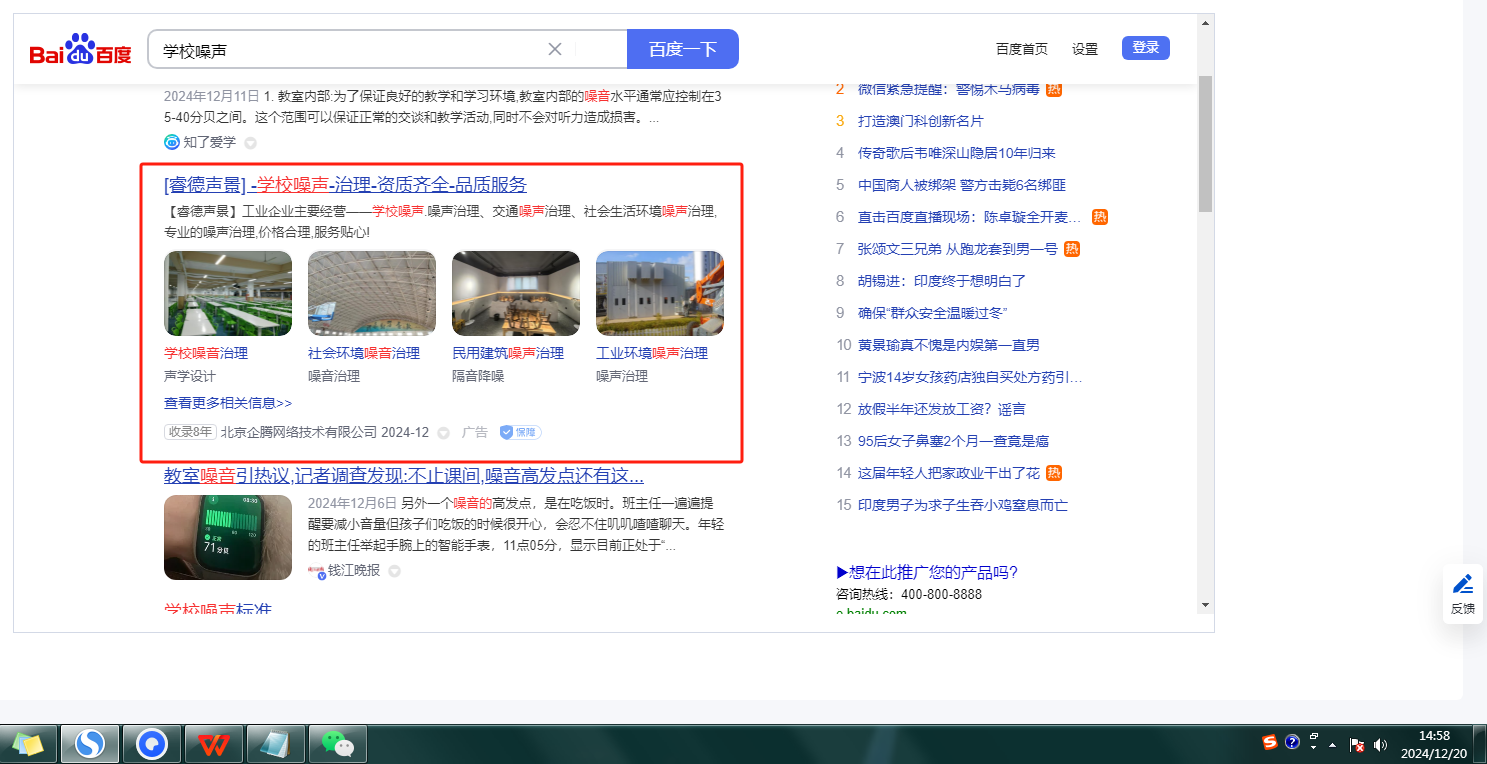Click the 保障 shield badge on the ad
Image resolution: width=1487 pixels, height=764 pixels.
[x=520, y=432]
